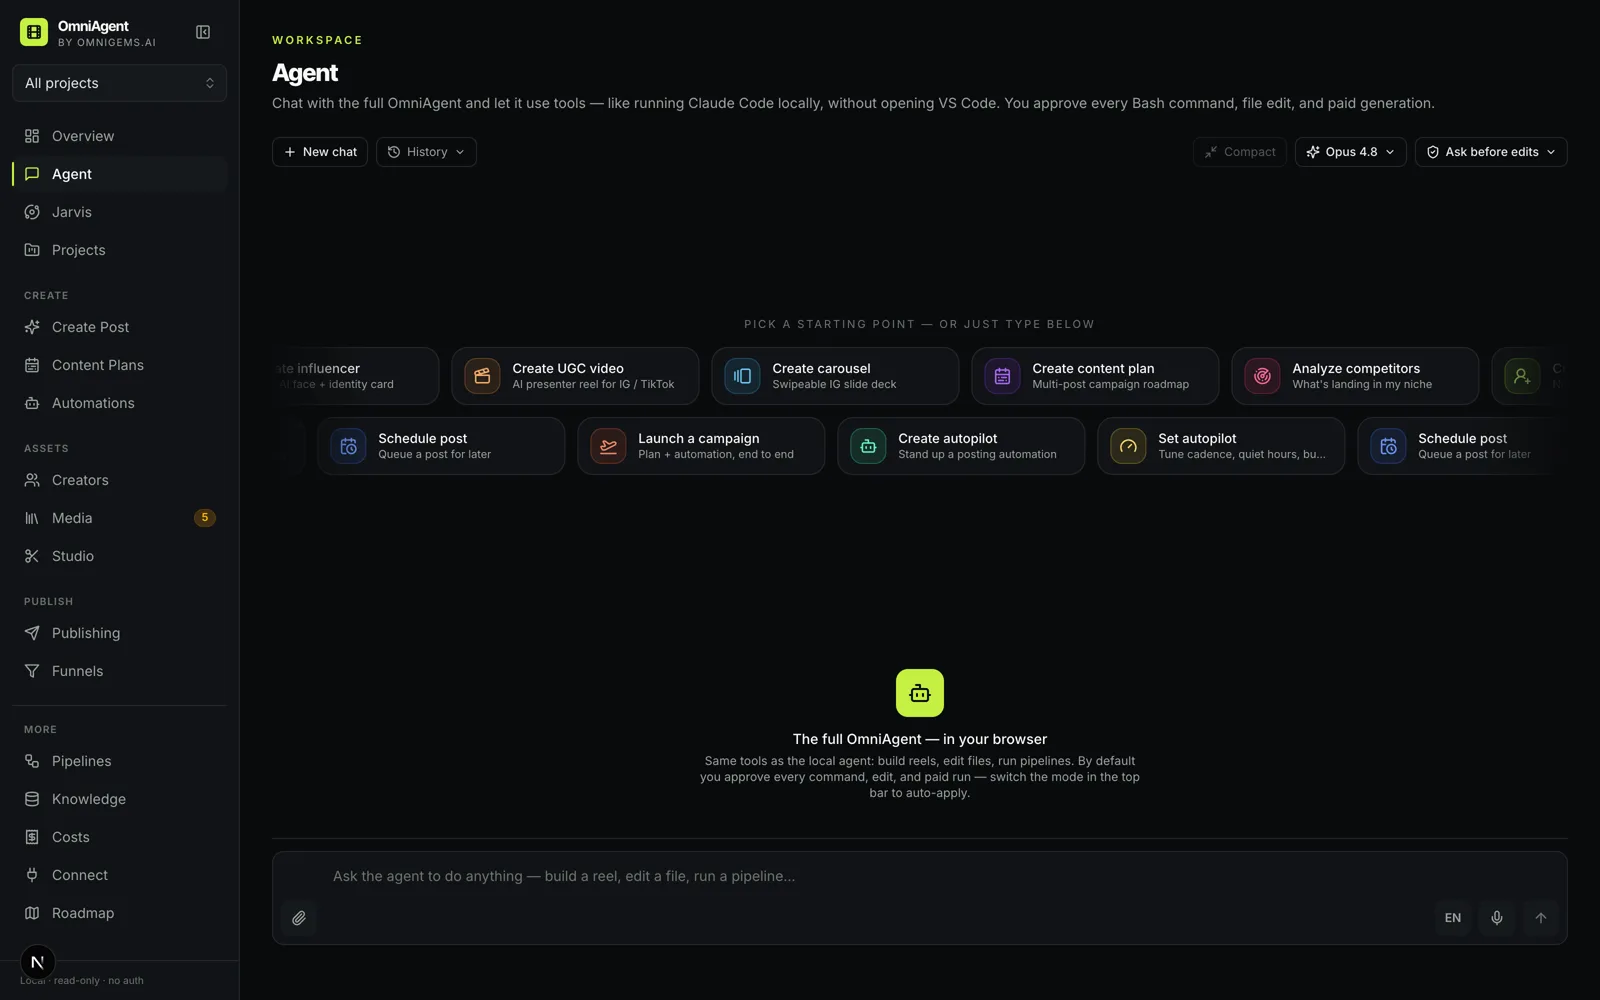Screen dimensions: 1600x1000
Task: Click the 'What's landing in my niche' text
Action: (1362, 385)
